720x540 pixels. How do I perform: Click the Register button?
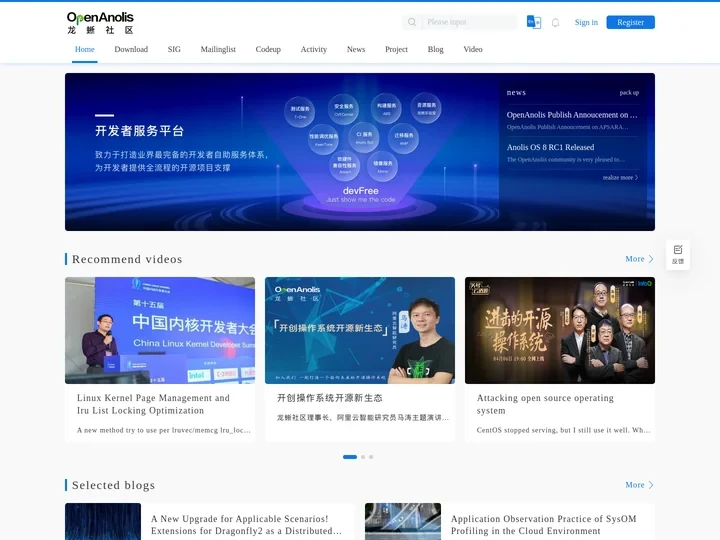(x=630, y=22)
